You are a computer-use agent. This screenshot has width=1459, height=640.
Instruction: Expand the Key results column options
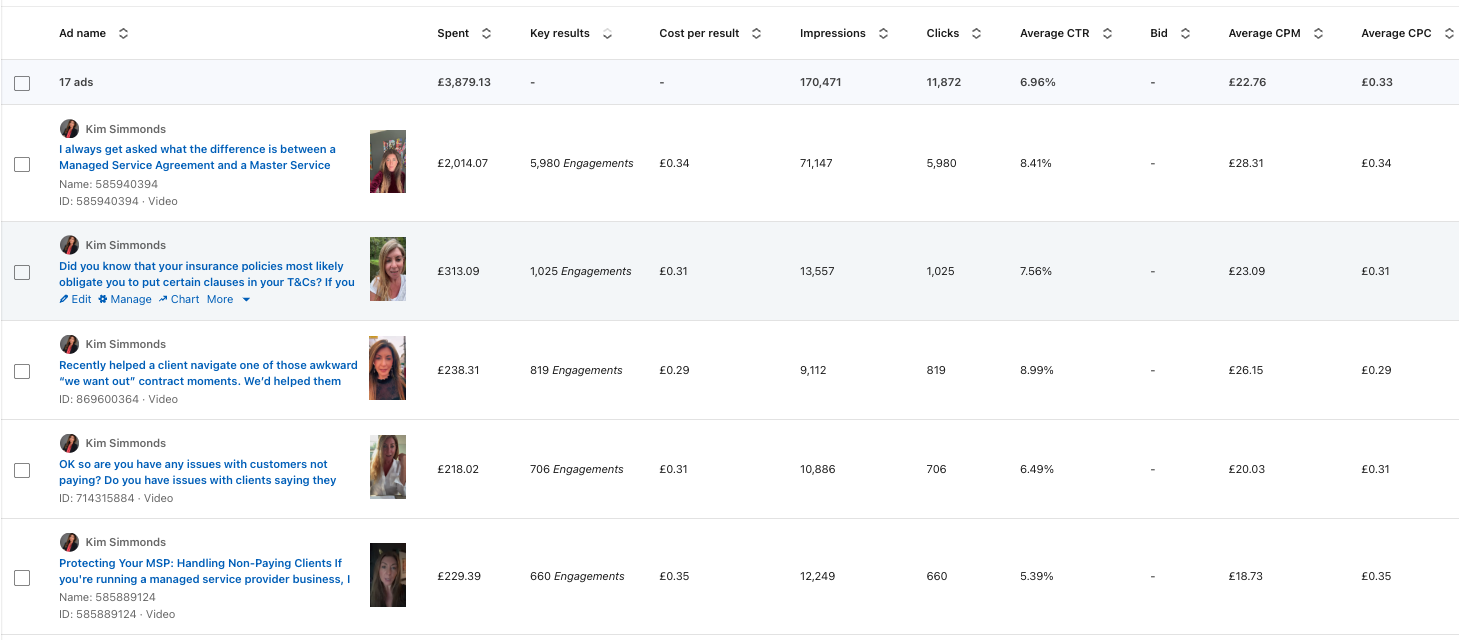point(607,34)
